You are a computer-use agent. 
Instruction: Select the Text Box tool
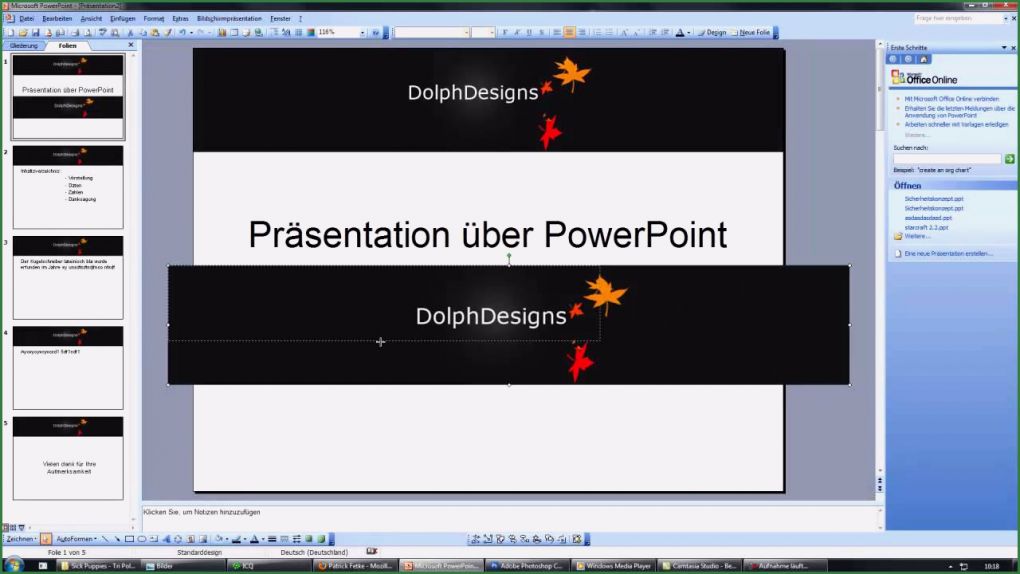pyautogui.click(x=154, y=539)
